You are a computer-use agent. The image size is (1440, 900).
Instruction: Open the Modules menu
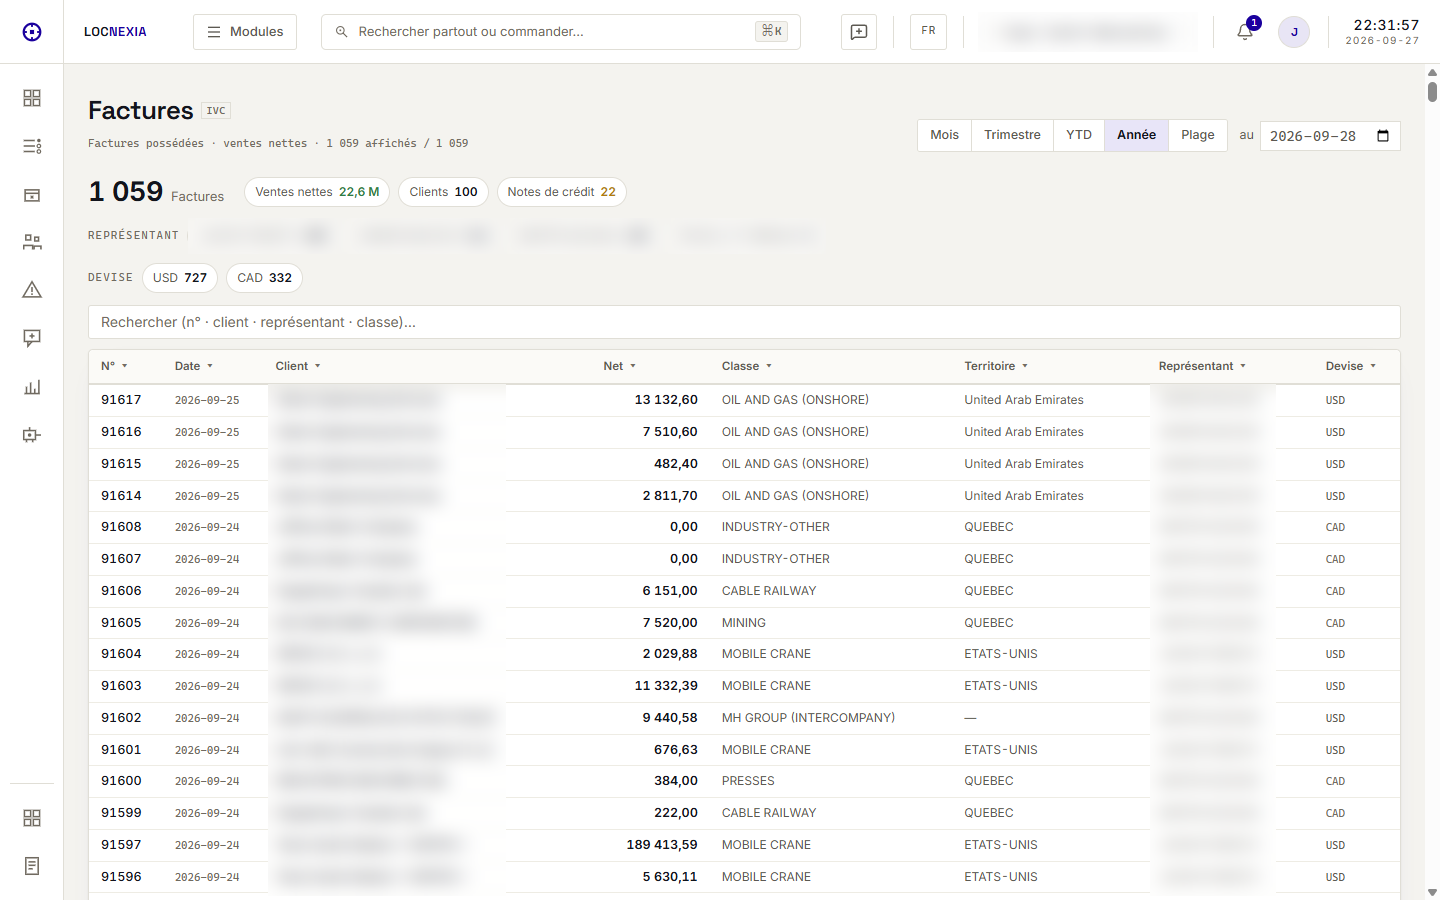245,32
